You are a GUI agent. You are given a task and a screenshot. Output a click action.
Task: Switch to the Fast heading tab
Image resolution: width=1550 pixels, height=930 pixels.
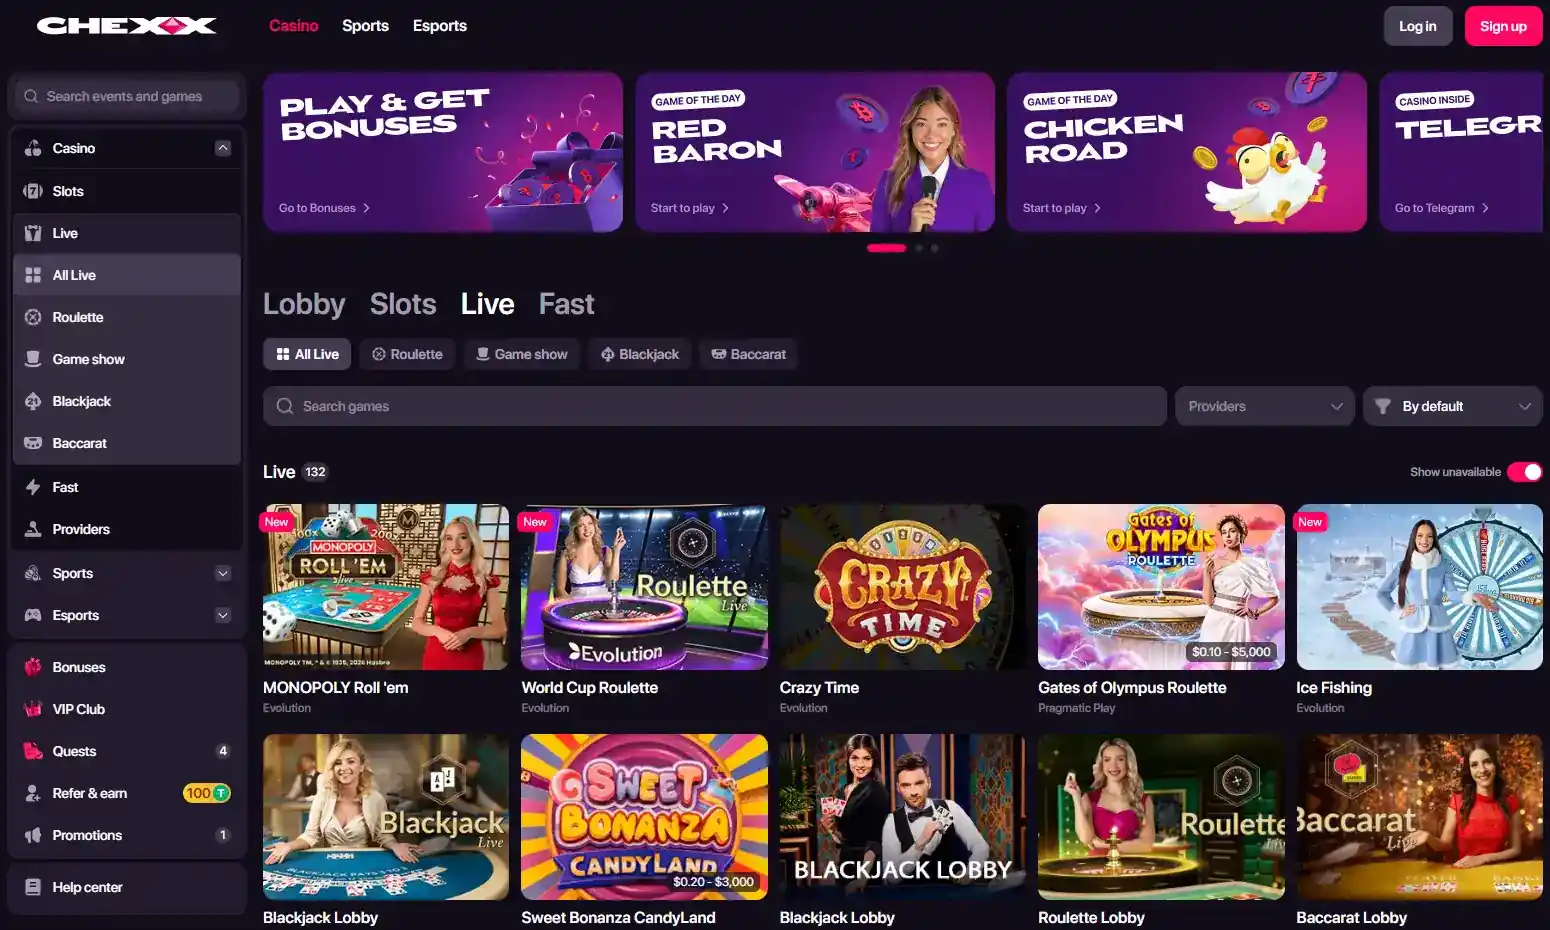point(566,304)
